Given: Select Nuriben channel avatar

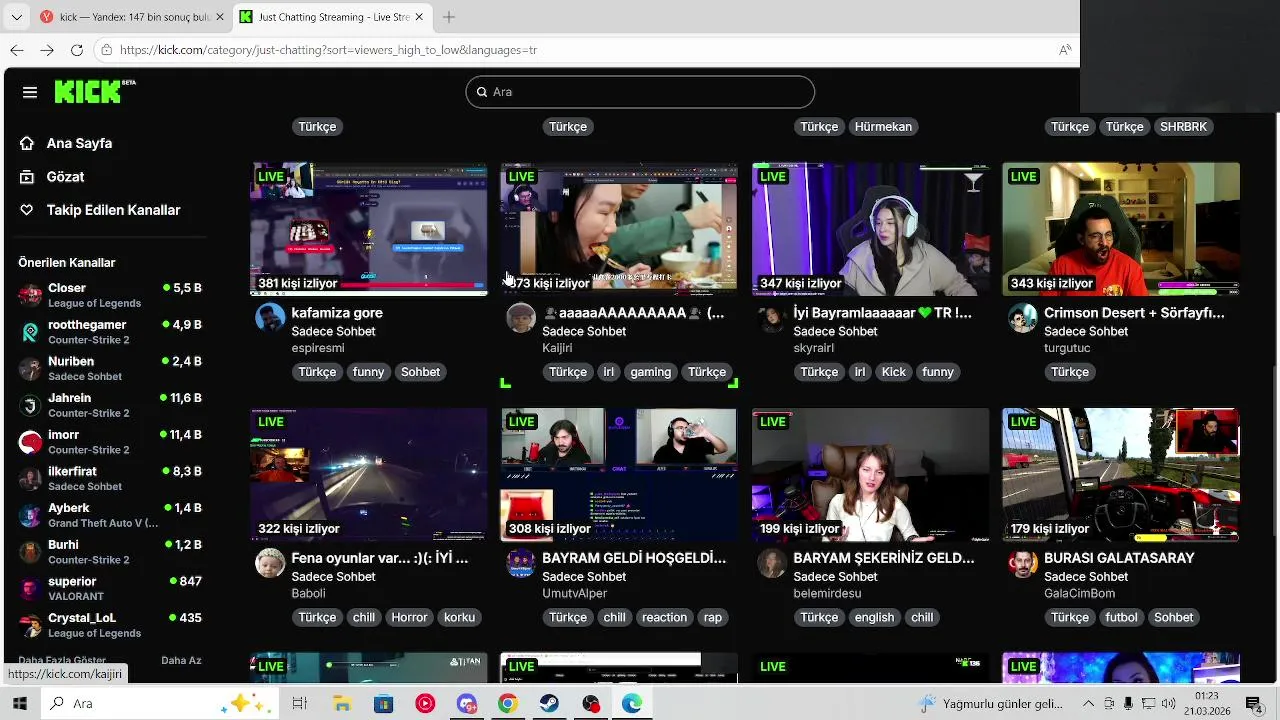Looking at the screenshot, I should 31,368.
